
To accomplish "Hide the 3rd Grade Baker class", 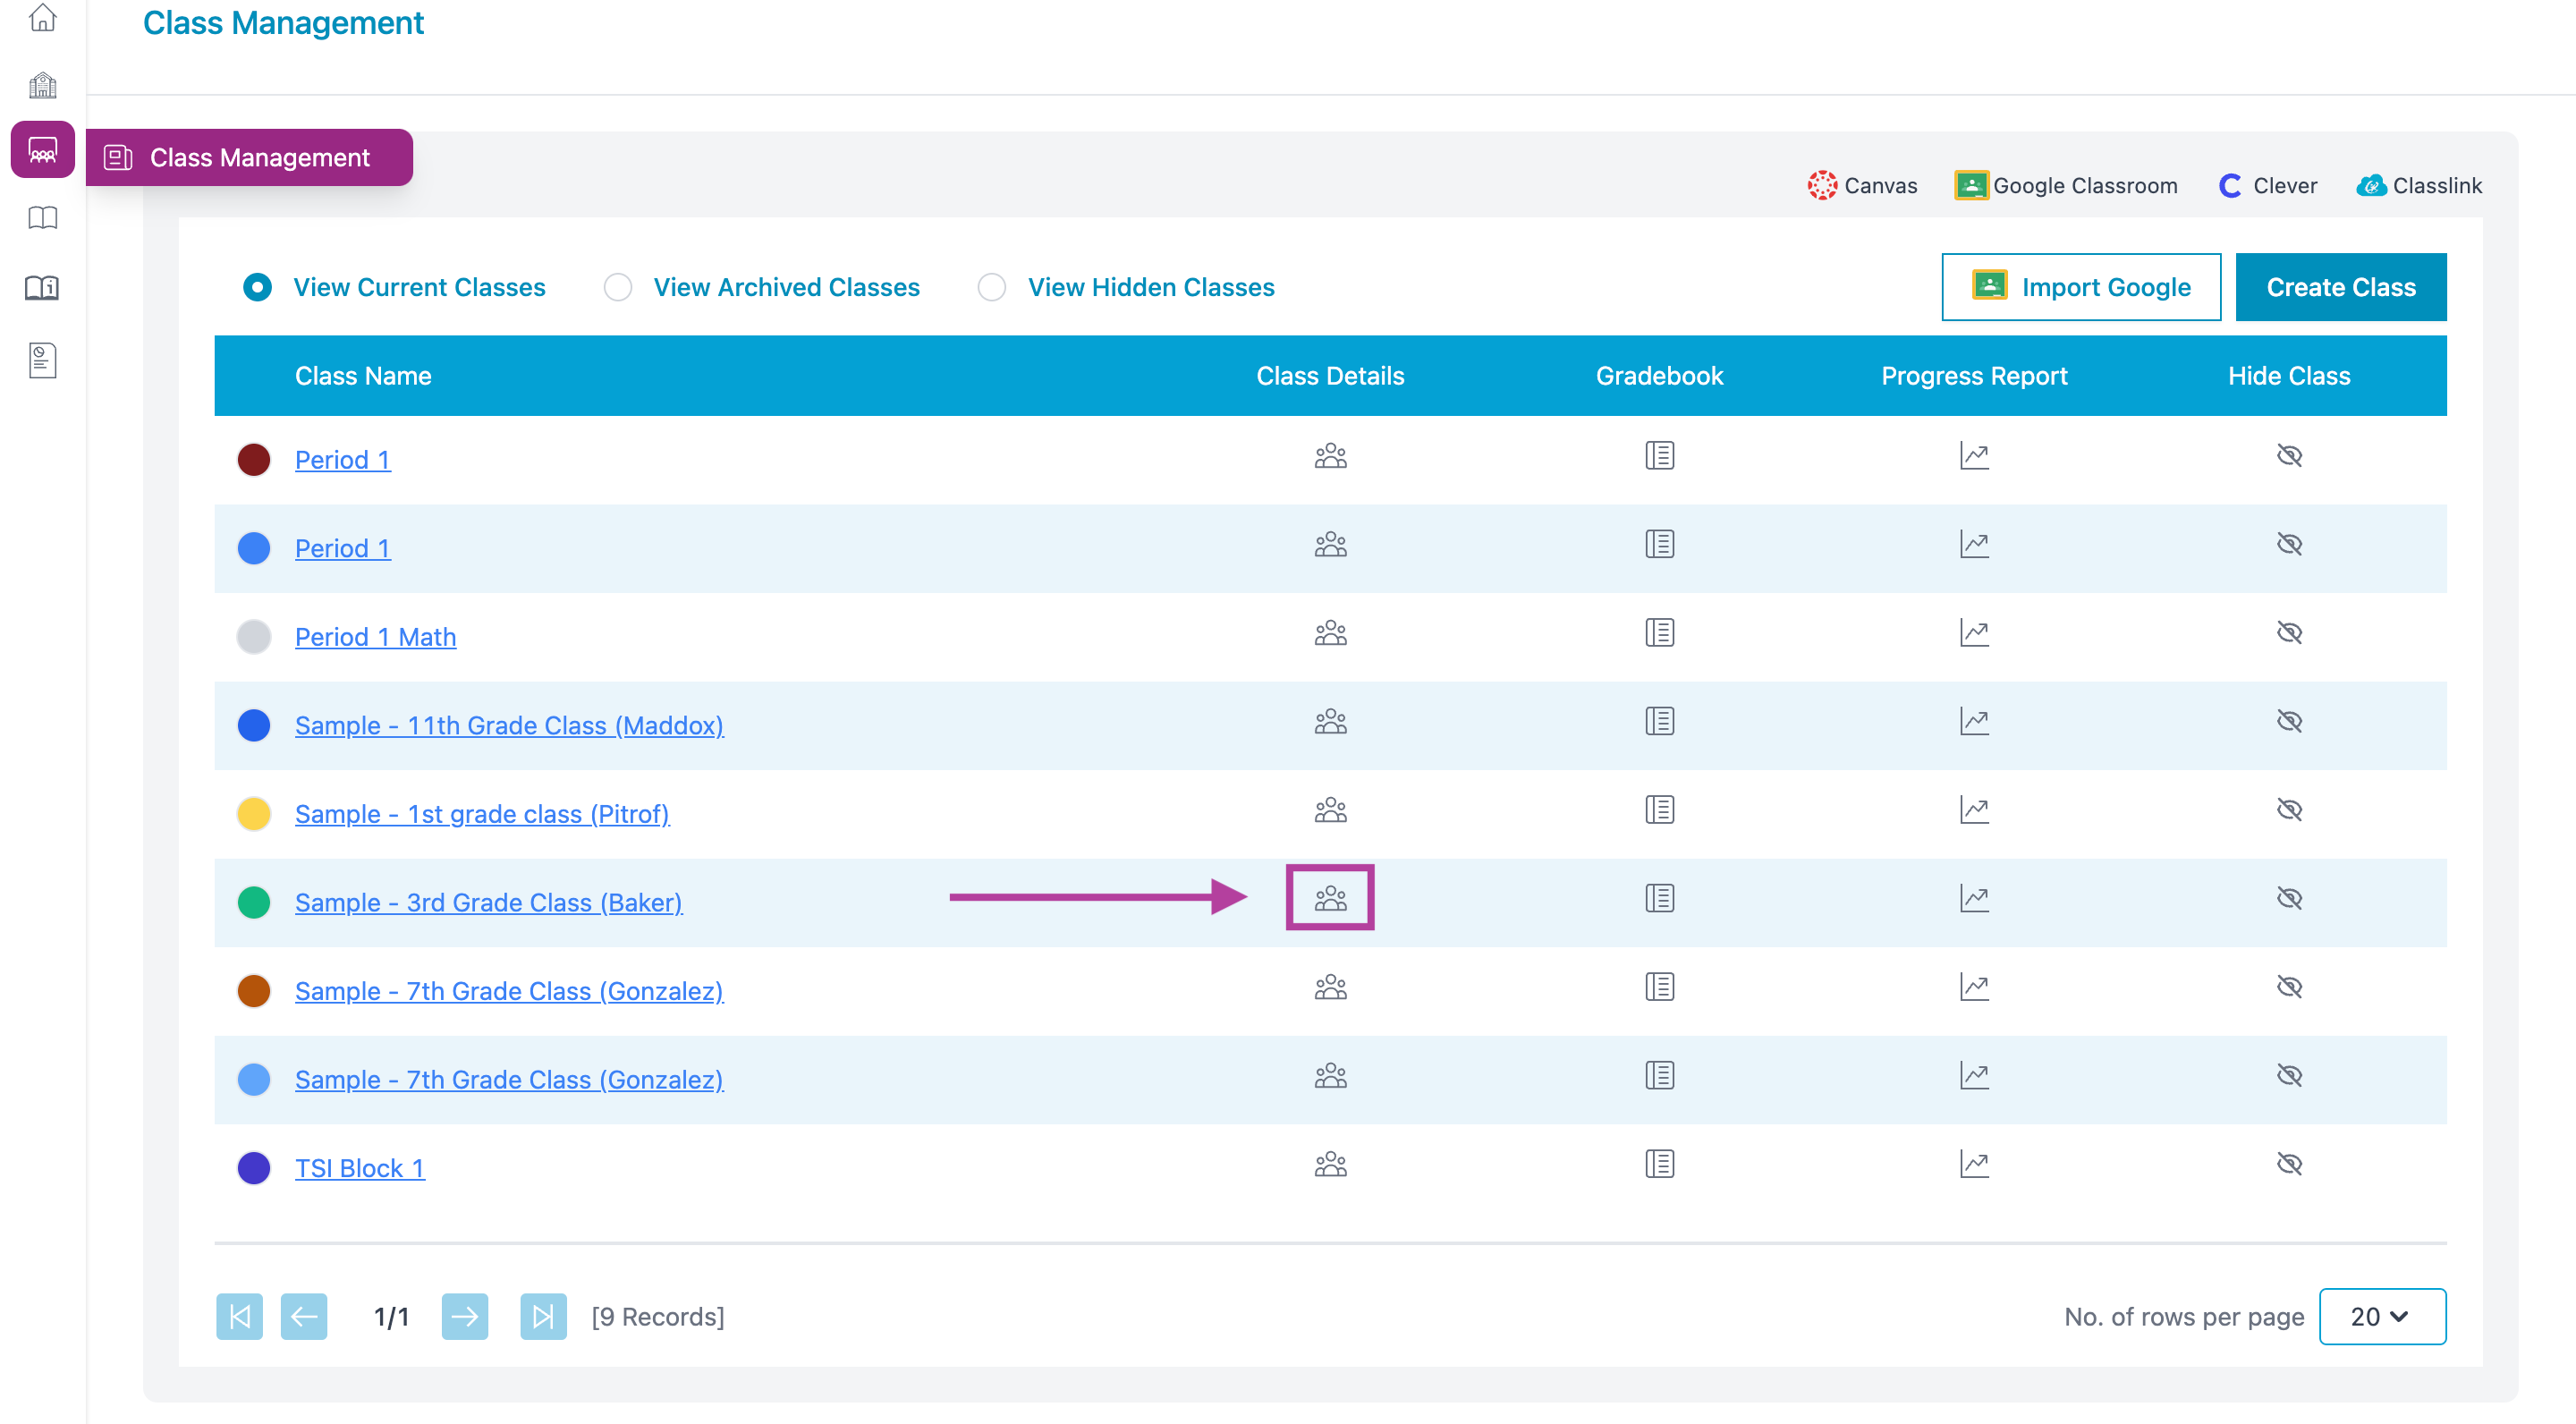I will [2289, 898].
